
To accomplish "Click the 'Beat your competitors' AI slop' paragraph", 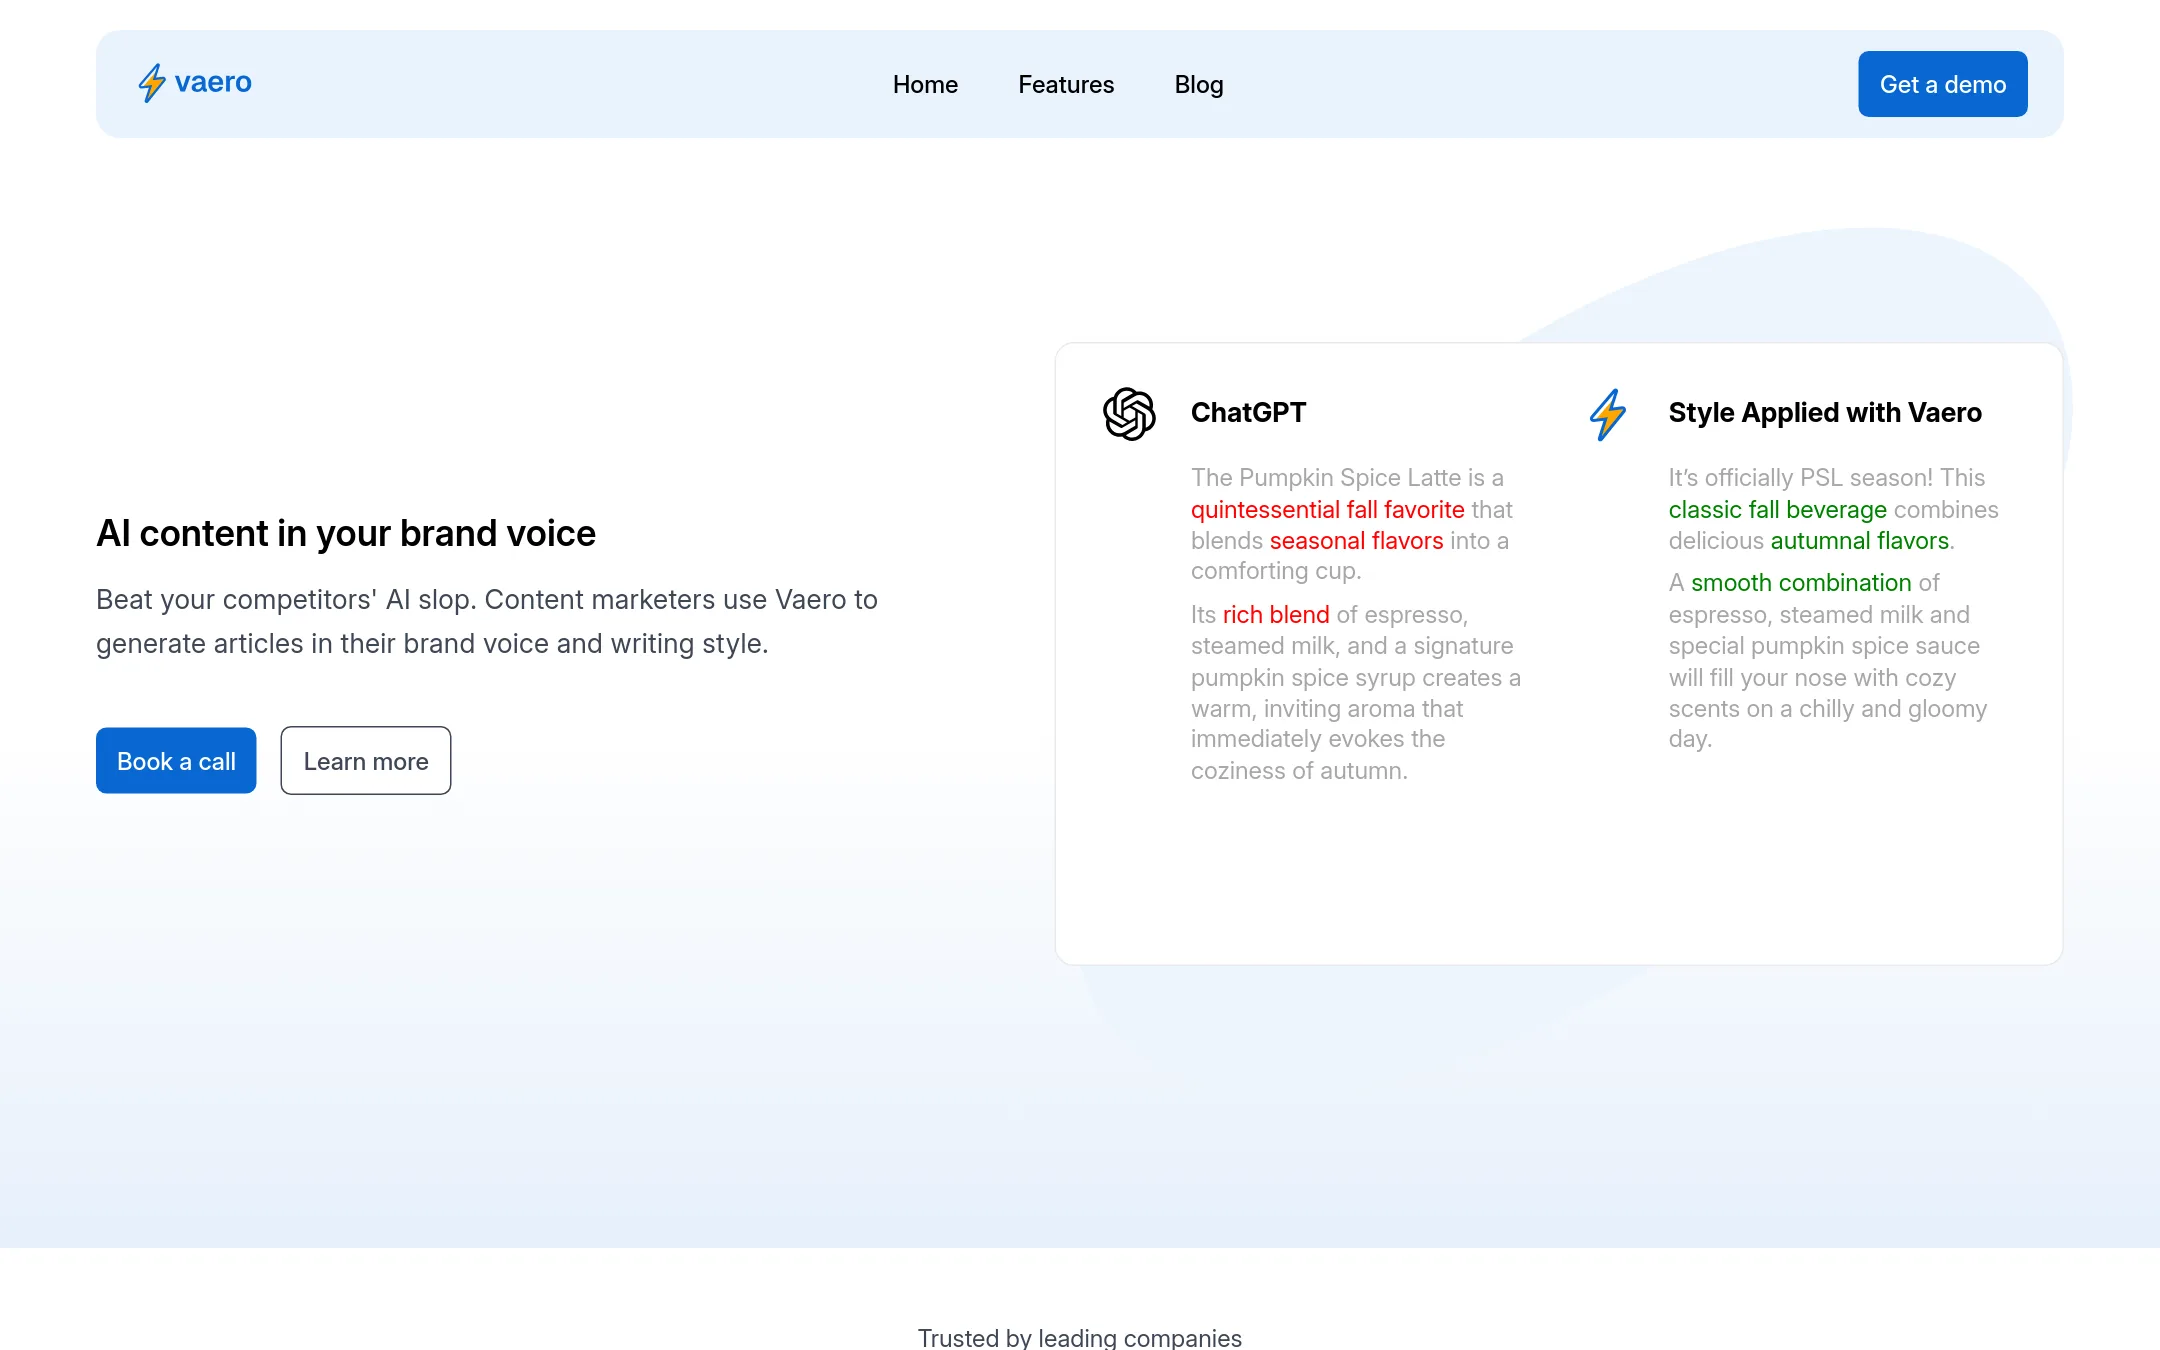I will (487, 622).
